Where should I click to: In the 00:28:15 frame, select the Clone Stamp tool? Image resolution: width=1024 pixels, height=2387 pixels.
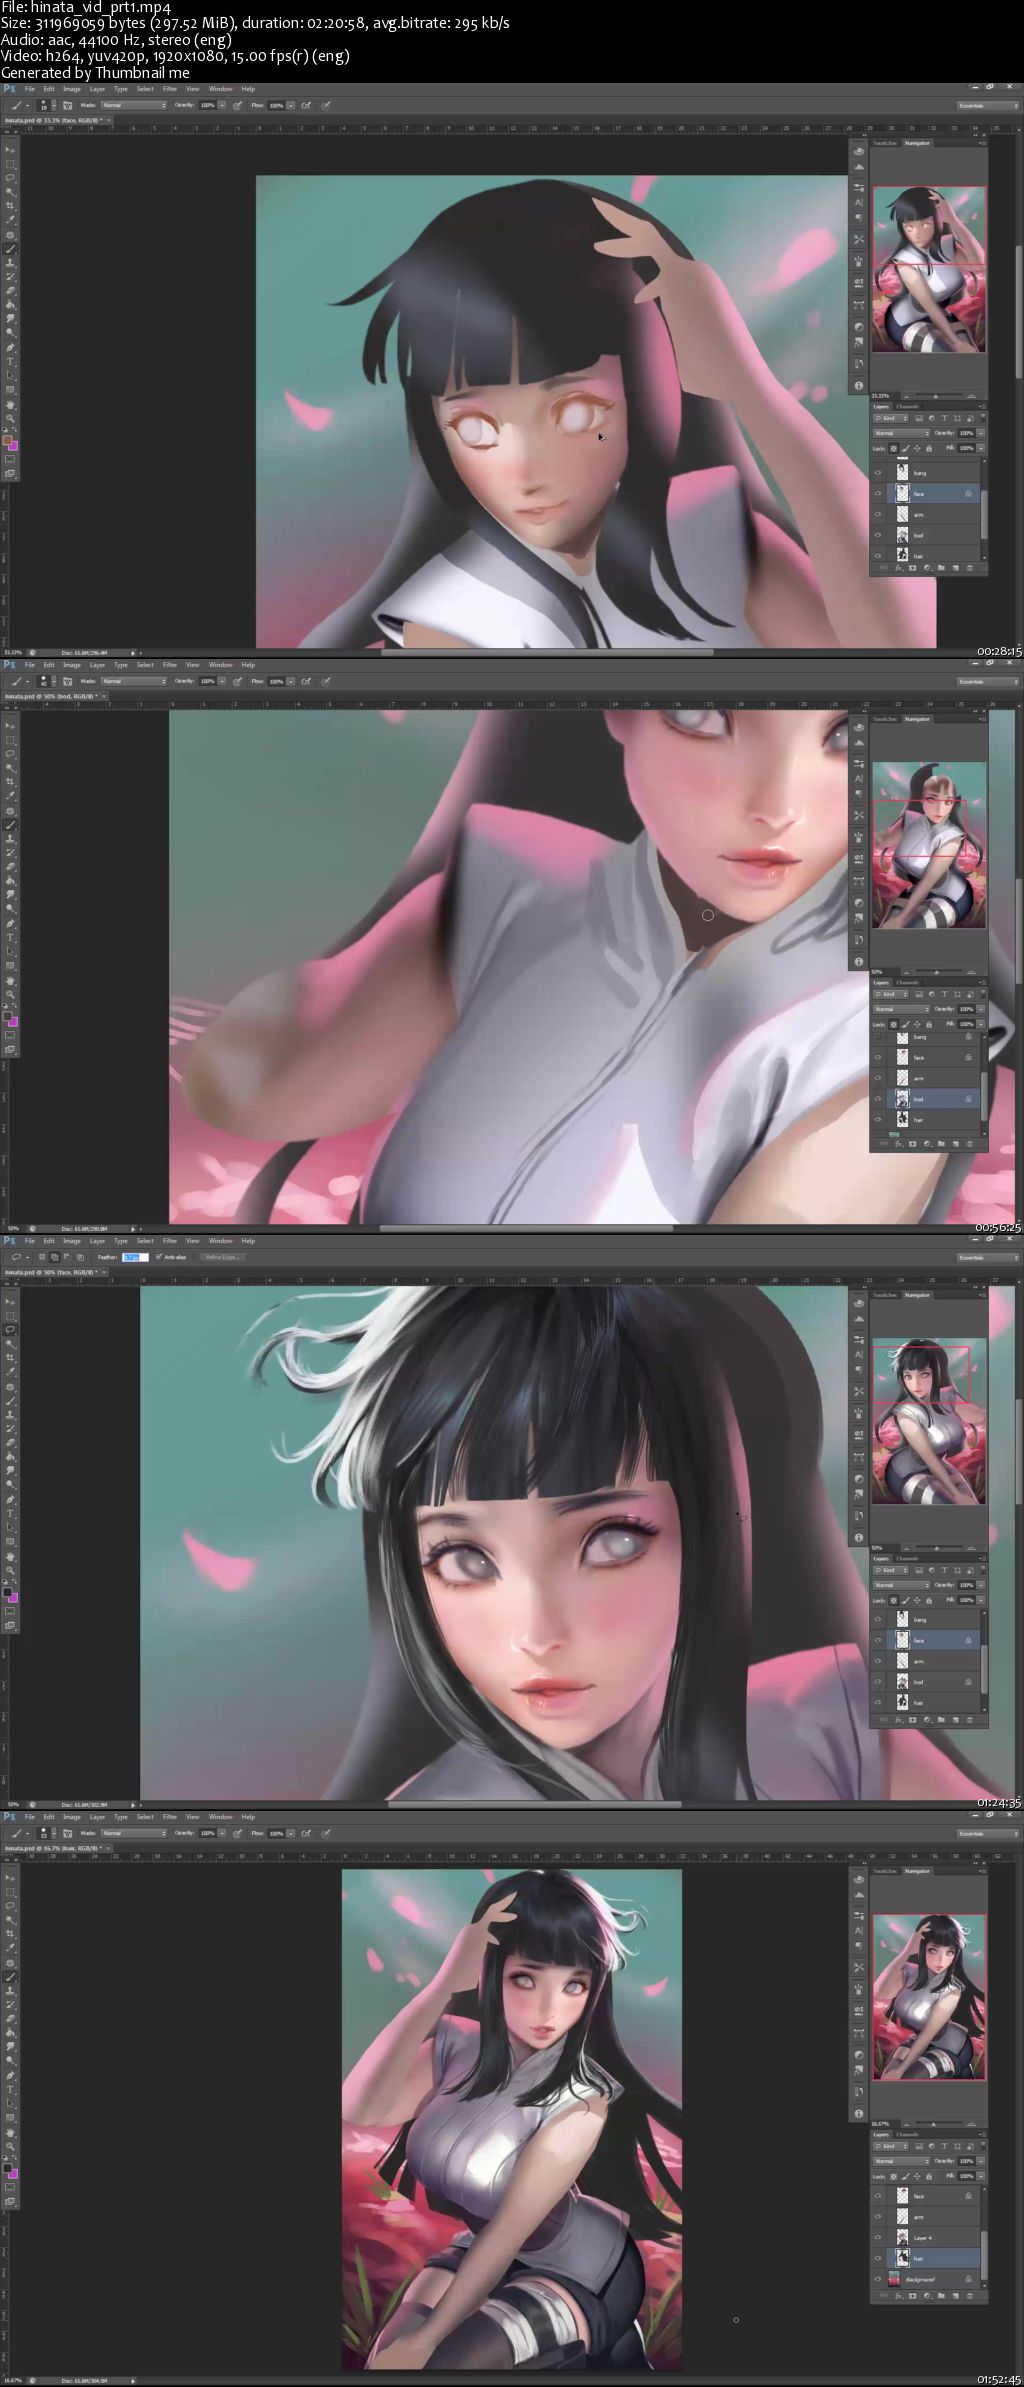pos(10,263)
